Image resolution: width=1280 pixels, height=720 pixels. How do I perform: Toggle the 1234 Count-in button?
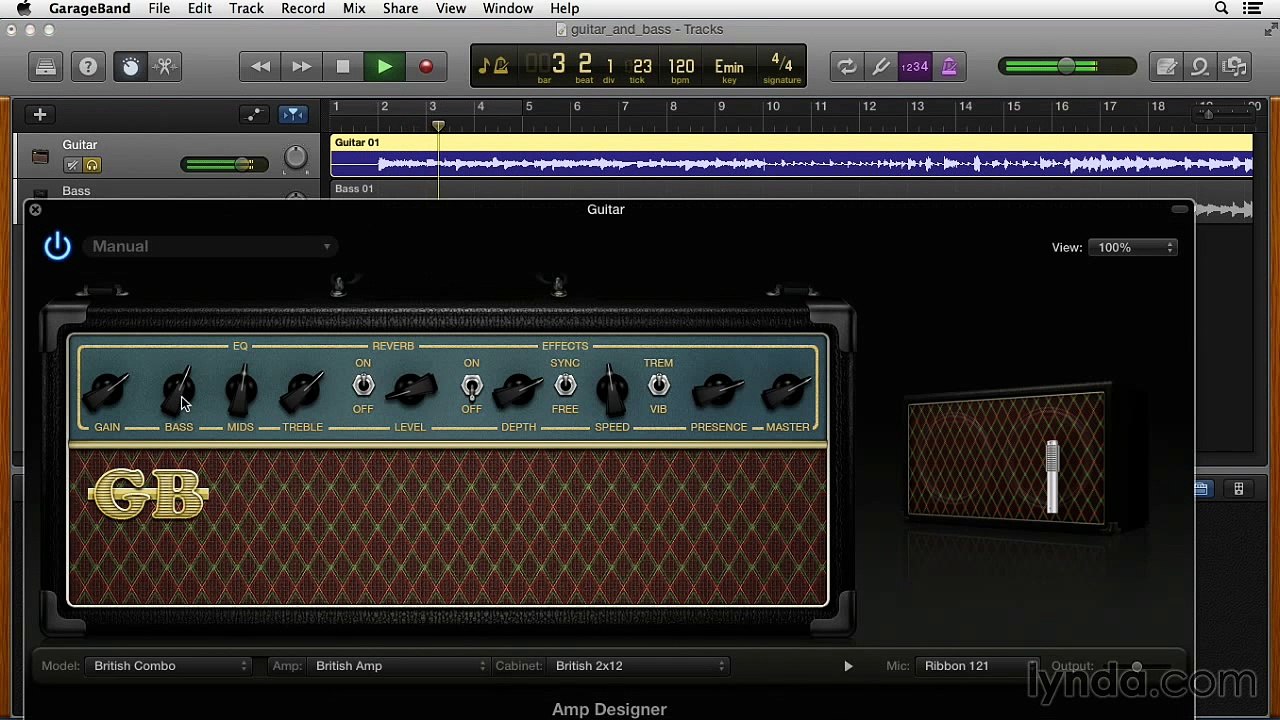click(x=914, y=67)
